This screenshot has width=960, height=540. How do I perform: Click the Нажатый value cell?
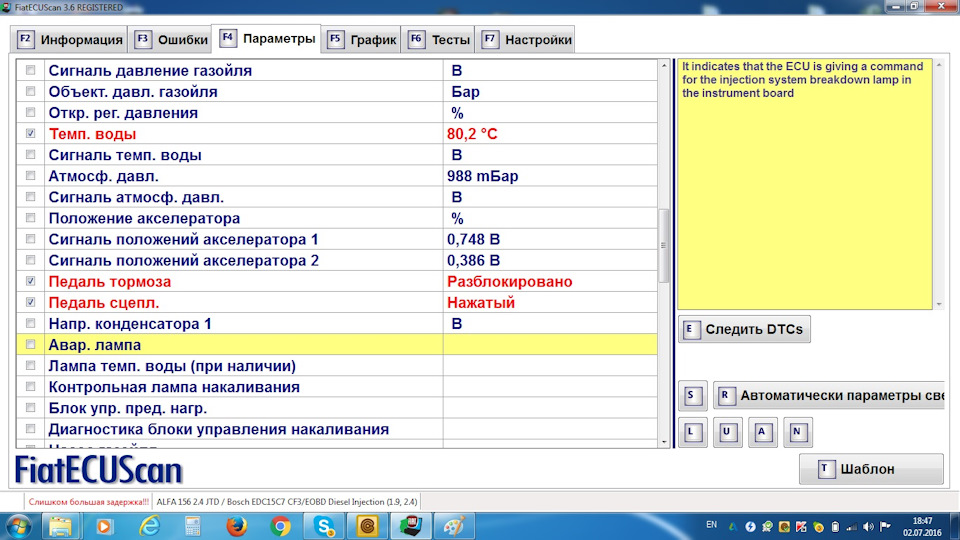point(550,302)
